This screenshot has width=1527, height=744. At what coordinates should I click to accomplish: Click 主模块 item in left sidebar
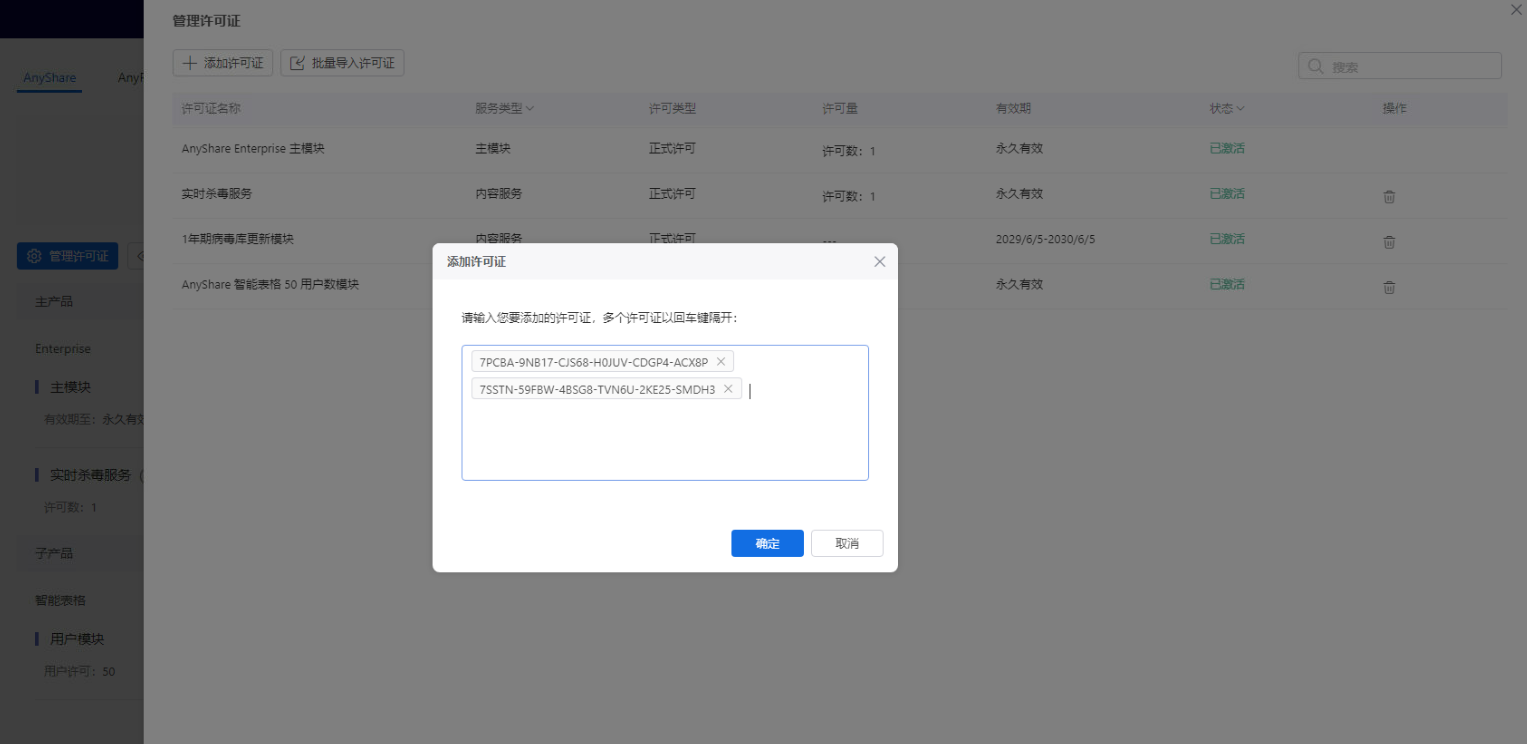point(70,387)
